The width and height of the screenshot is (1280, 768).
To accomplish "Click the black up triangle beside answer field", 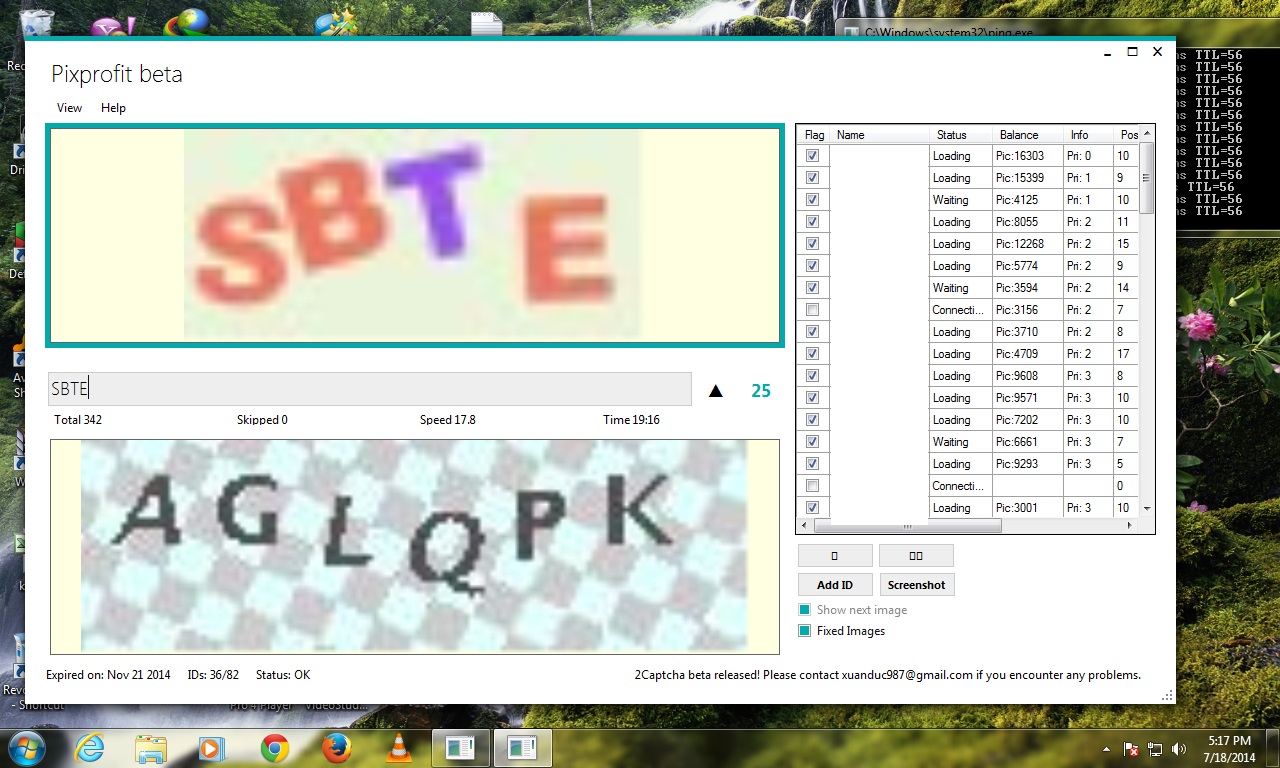I will (x=715, y=391).
